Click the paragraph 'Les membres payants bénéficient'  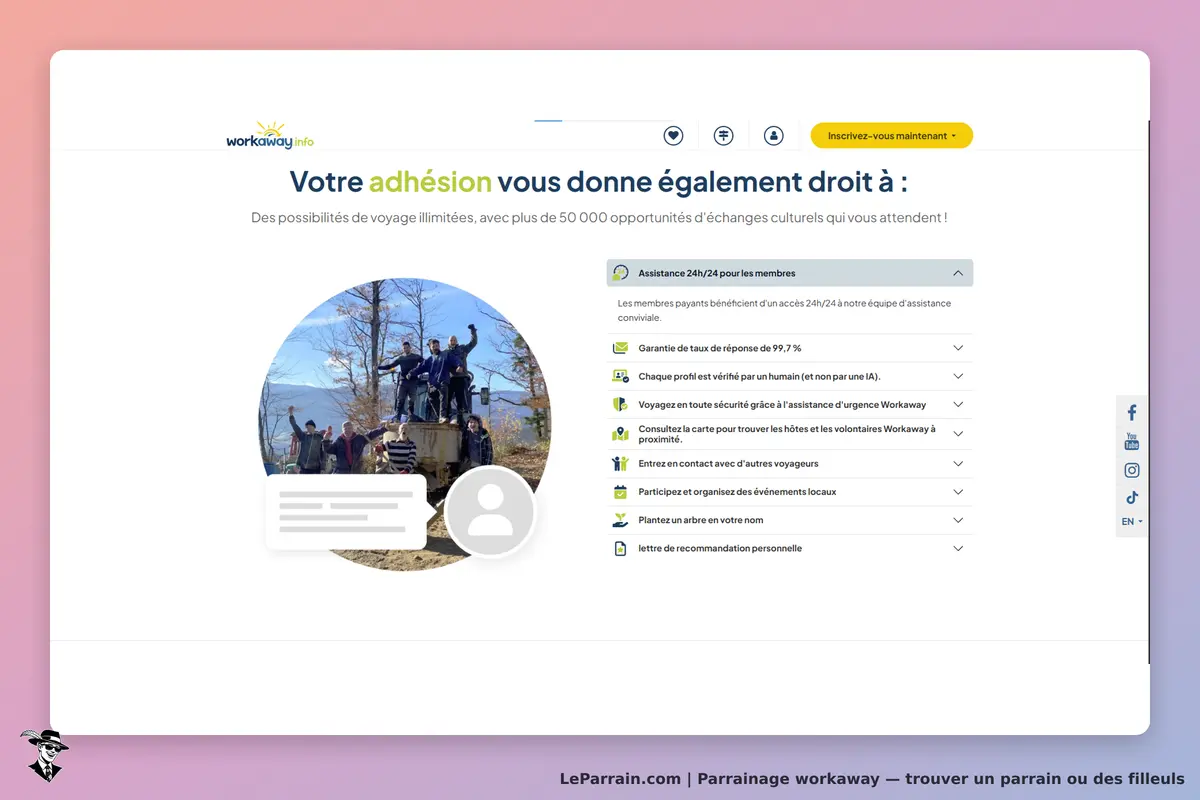coord(785,310)
